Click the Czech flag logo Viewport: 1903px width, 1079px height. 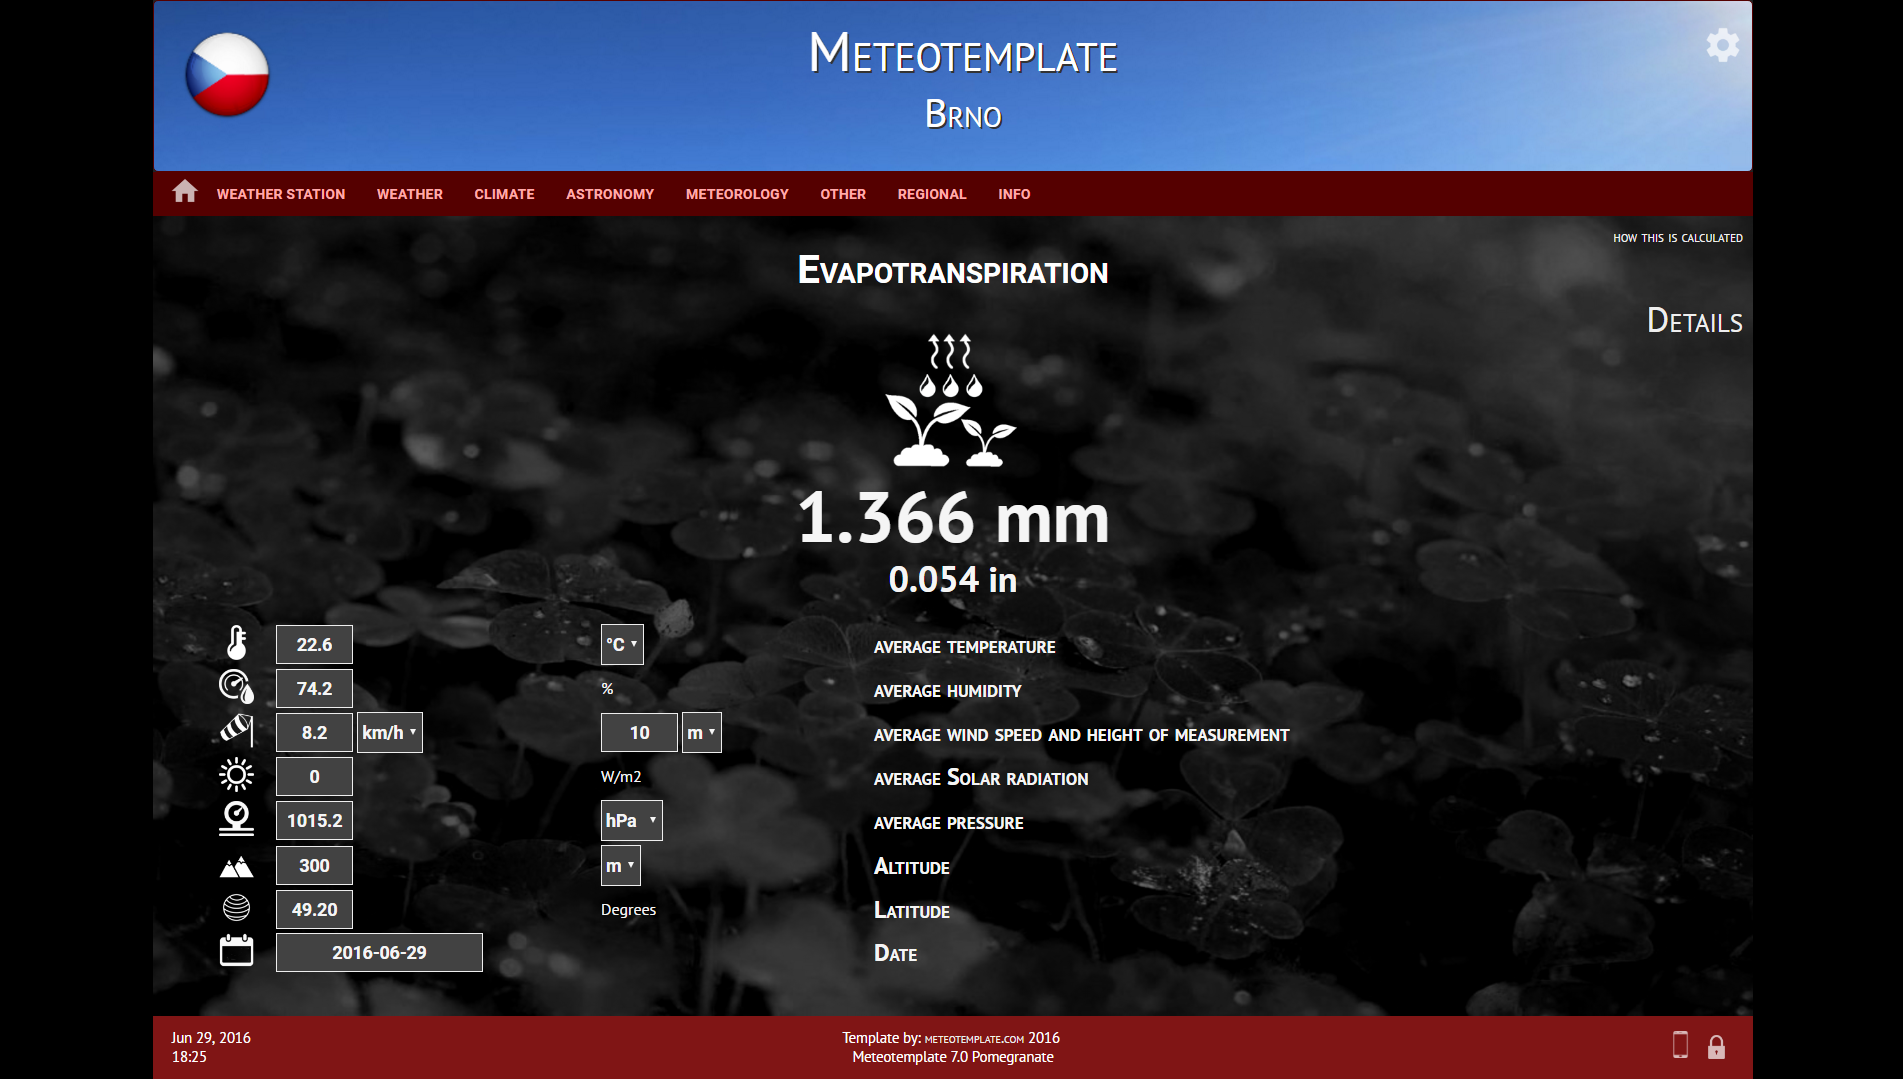click(x=227, y=74)
